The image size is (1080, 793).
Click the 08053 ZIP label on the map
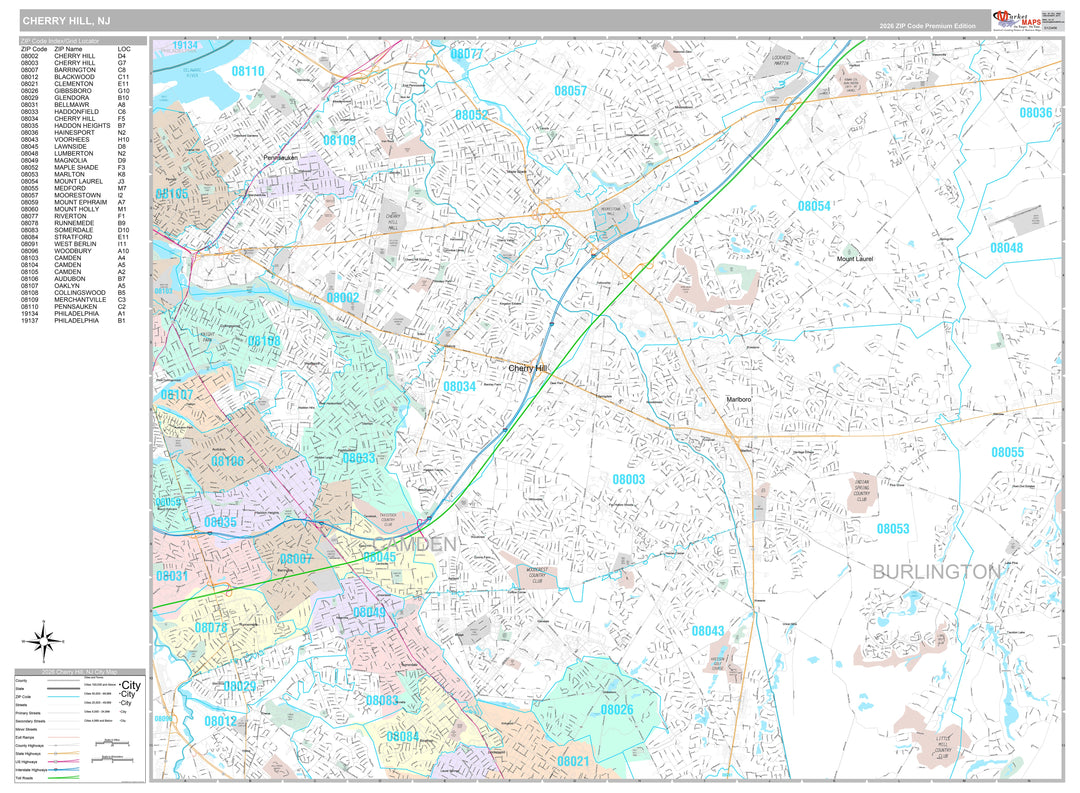pyautogui.click(x=893, y=529)
